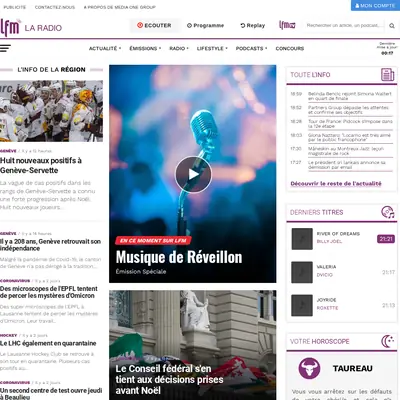This screenshot has width=400, height=400.
Task: Click the LFM TV logo icon
Action: (x=287, y=25)
